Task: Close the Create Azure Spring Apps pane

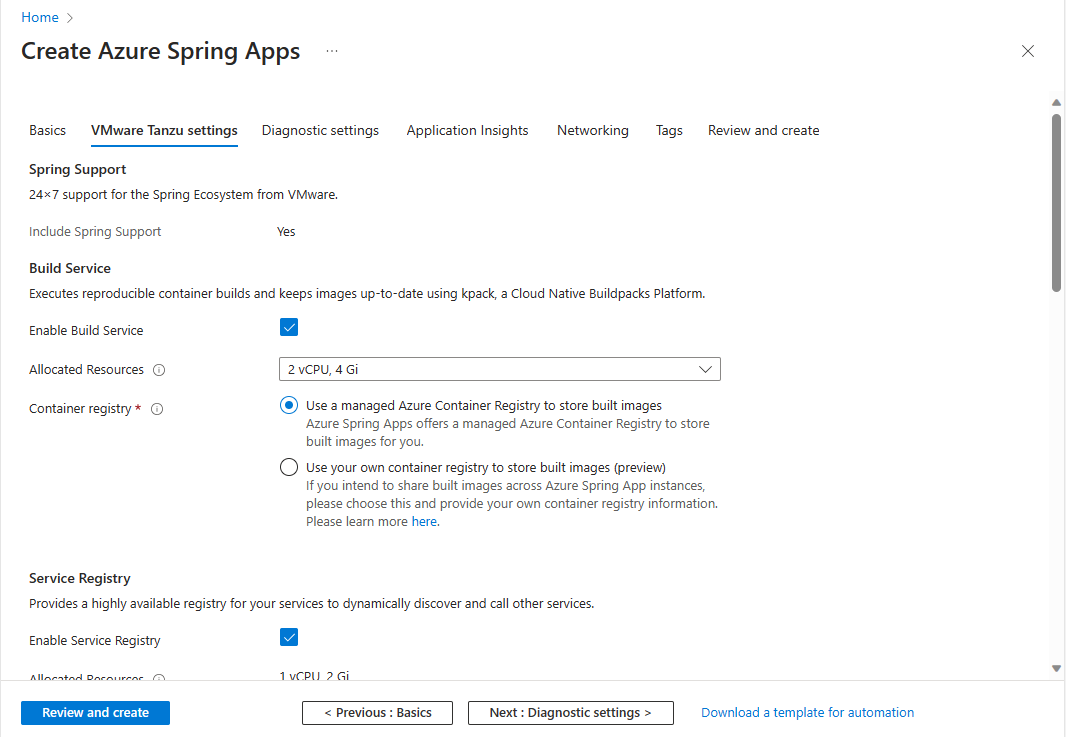Action: [1027, 52]
